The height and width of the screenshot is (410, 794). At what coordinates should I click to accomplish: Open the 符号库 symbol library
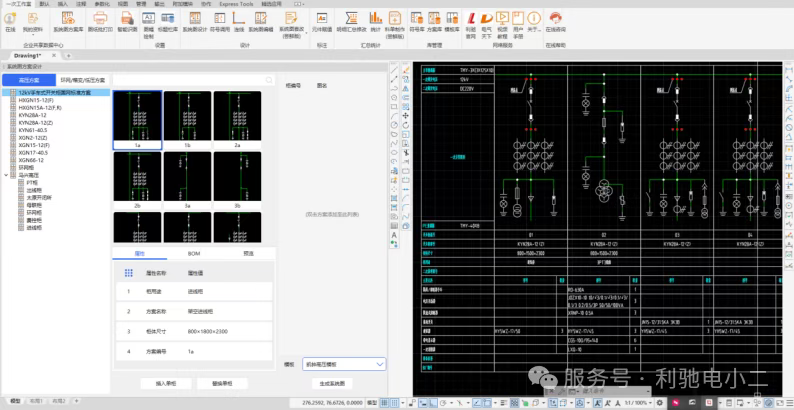[416, 21]
